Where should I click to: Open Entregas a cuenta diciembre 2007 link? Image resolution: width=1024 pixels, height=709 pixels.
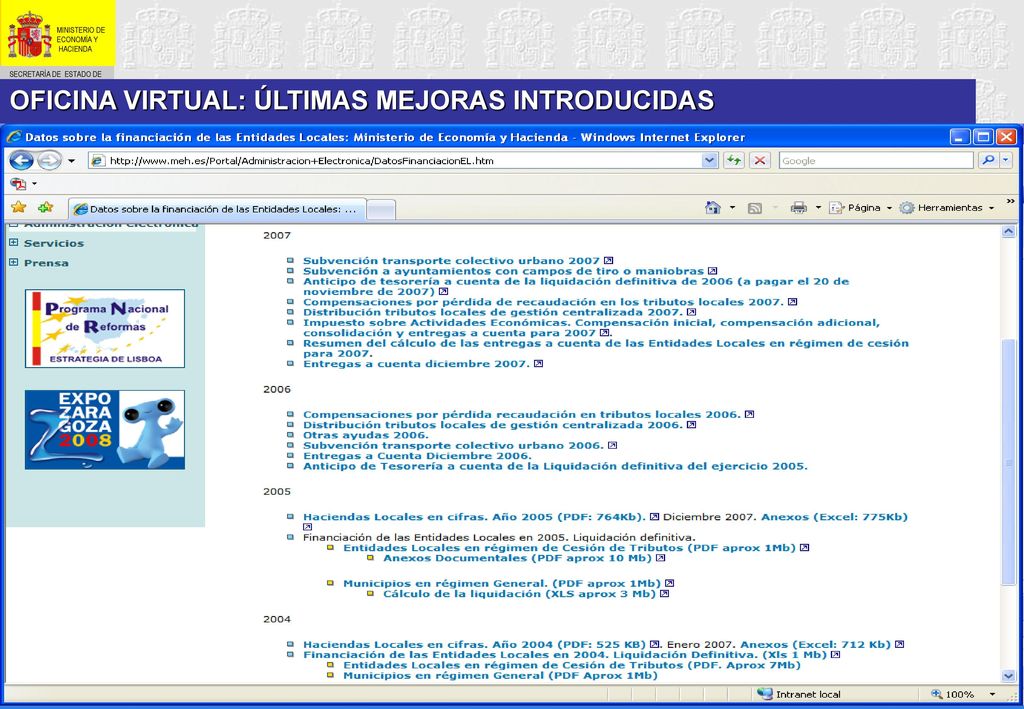point(417,364)
